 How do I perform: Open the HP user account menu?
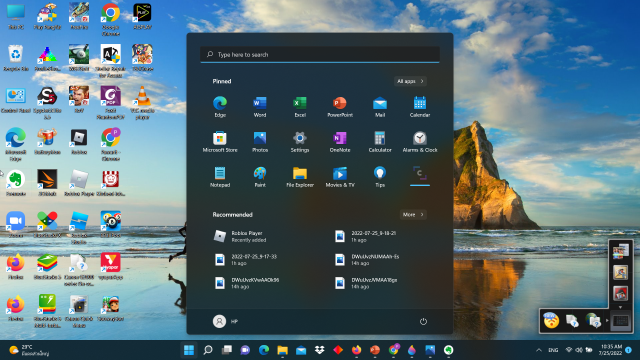226,322
